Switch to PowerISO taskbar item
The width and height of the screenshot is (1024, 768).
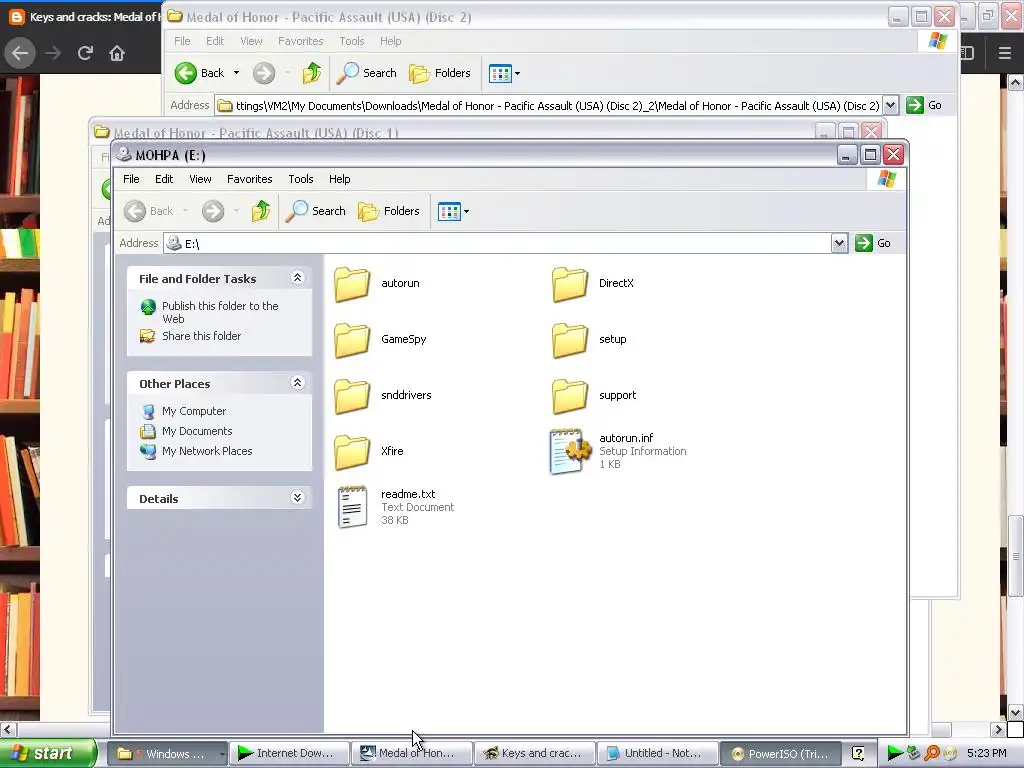780,753
